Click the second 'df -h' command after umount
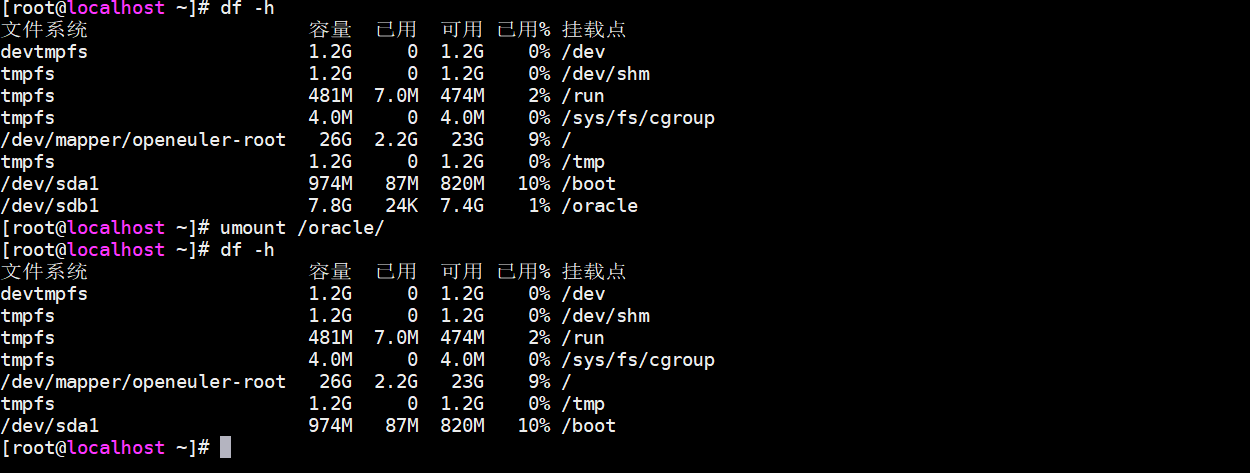1250x474 pixels. [x=247, y=249]
